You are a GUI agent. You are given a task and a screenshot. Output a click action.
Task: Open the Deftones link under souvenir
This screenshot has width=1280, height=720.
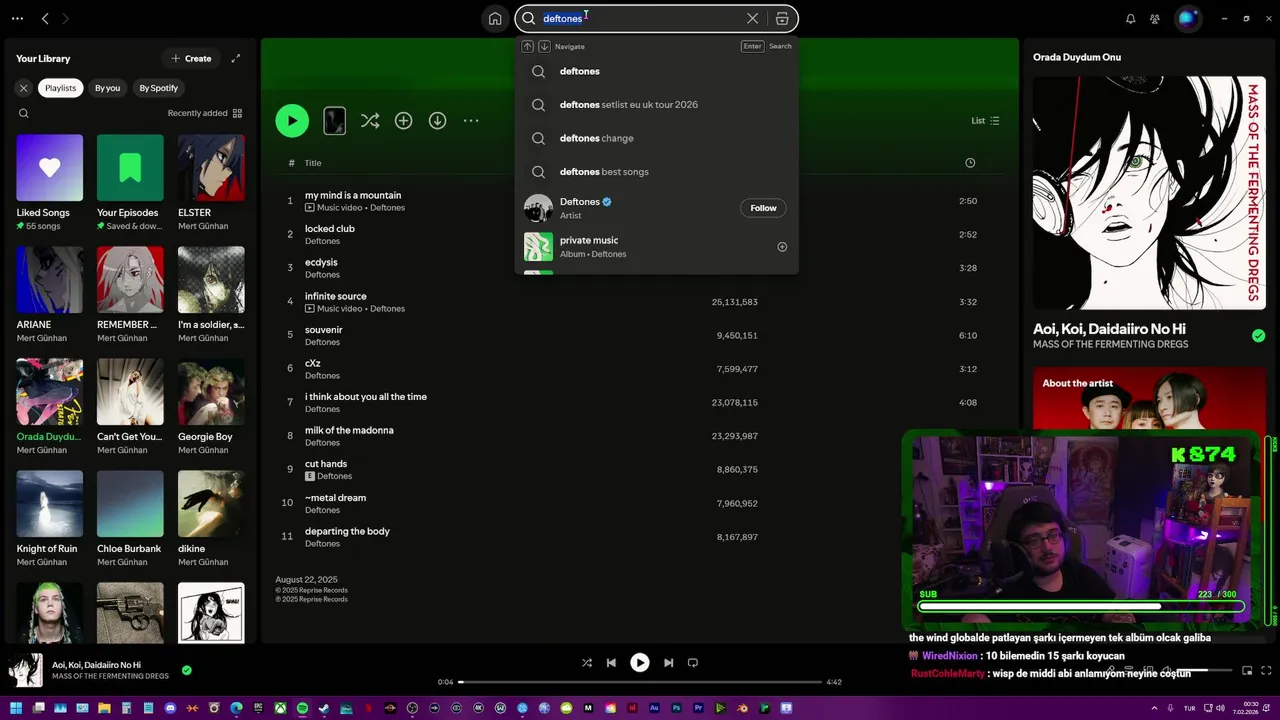click(322, 342)
